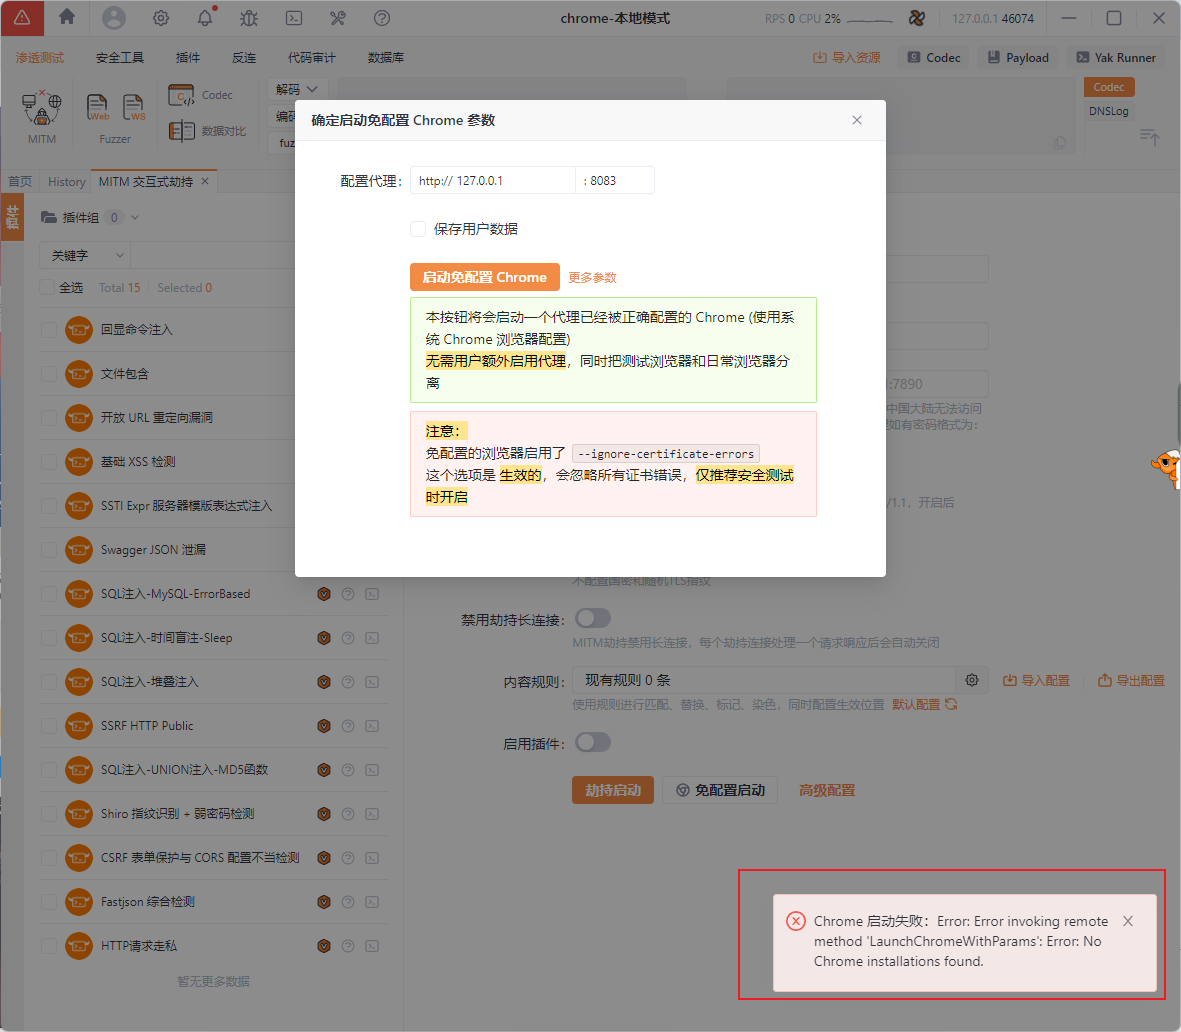
Task: Check the 基础 XSS 检测 plugin checkbox
Action: point(49,462)
